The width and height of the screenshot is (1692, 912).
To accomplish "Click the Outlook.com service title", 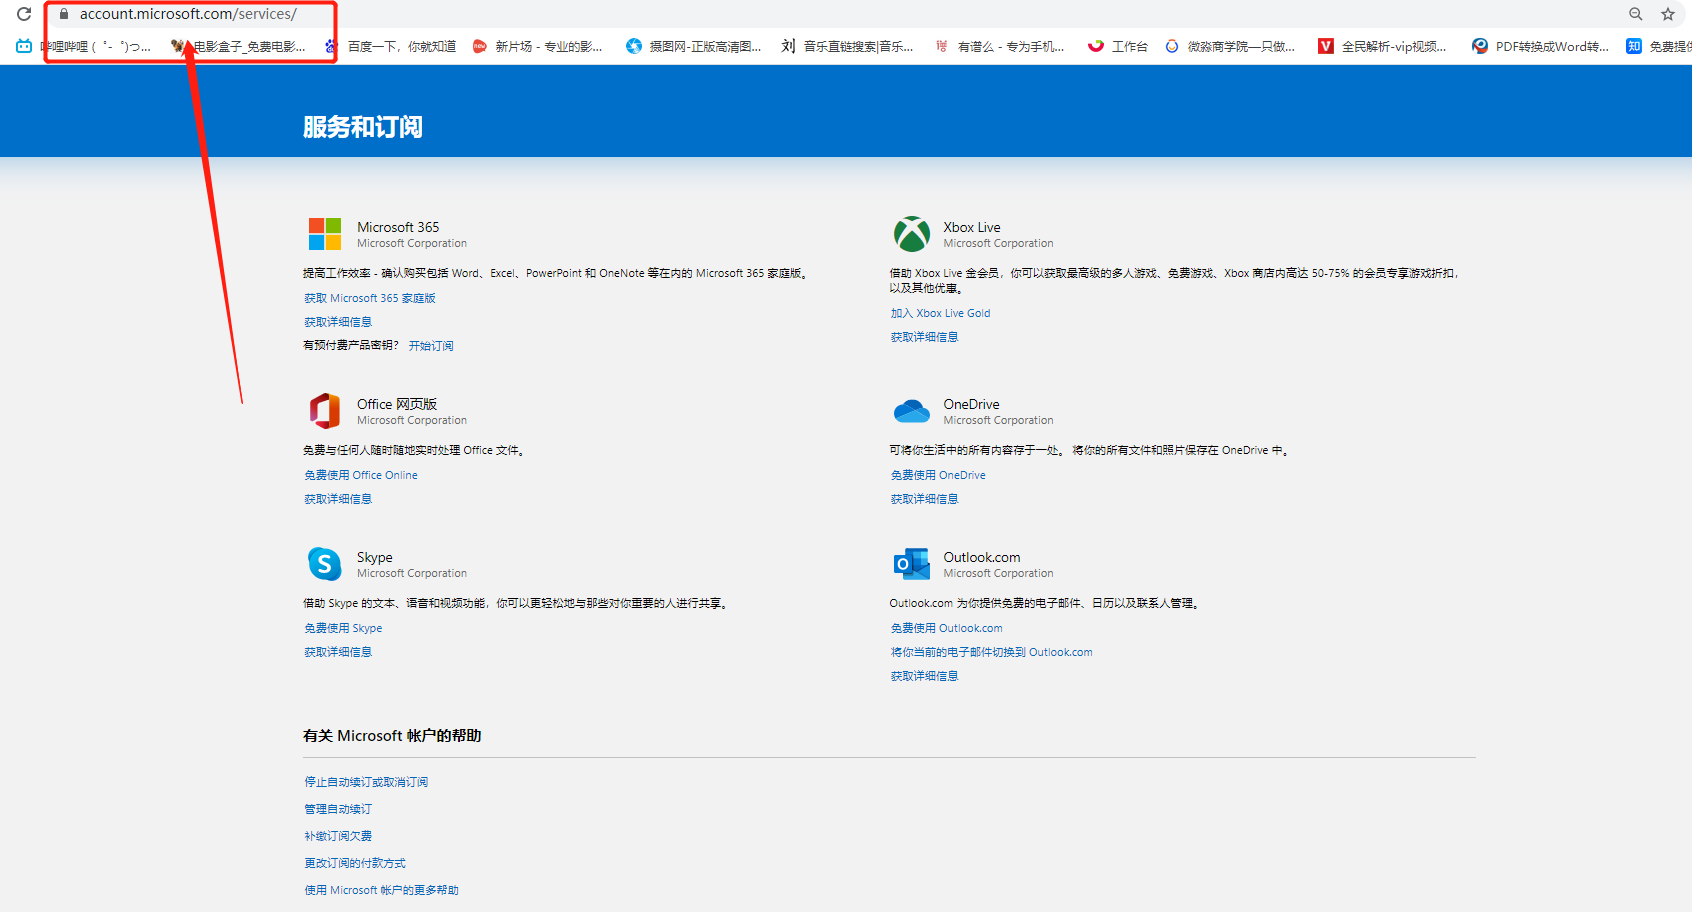I will click(982, 557).
